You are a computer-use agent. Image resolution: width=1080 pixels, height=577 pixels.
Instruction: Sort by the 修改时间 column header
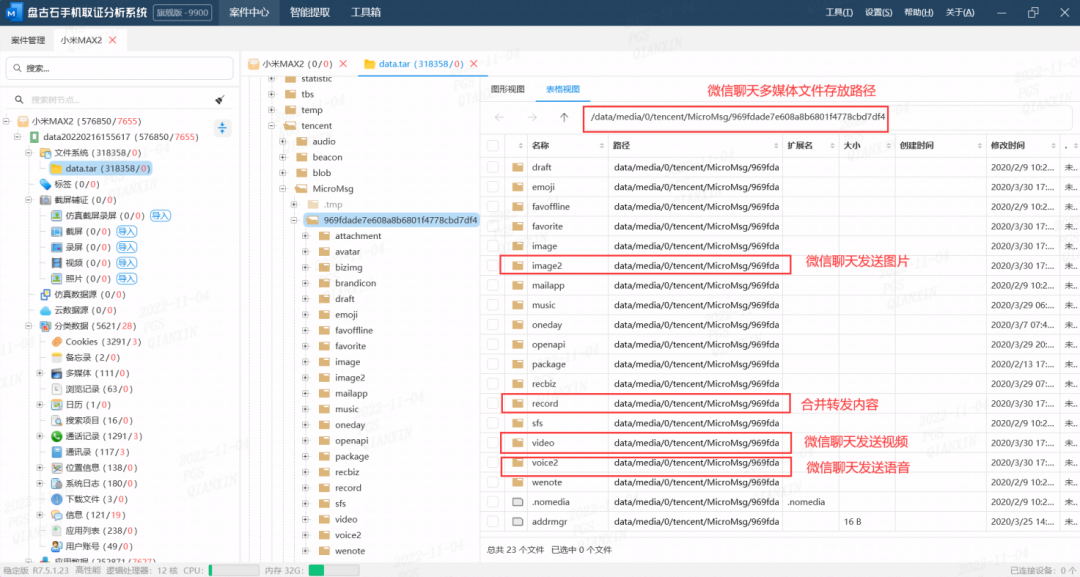tap(1023, 145)
